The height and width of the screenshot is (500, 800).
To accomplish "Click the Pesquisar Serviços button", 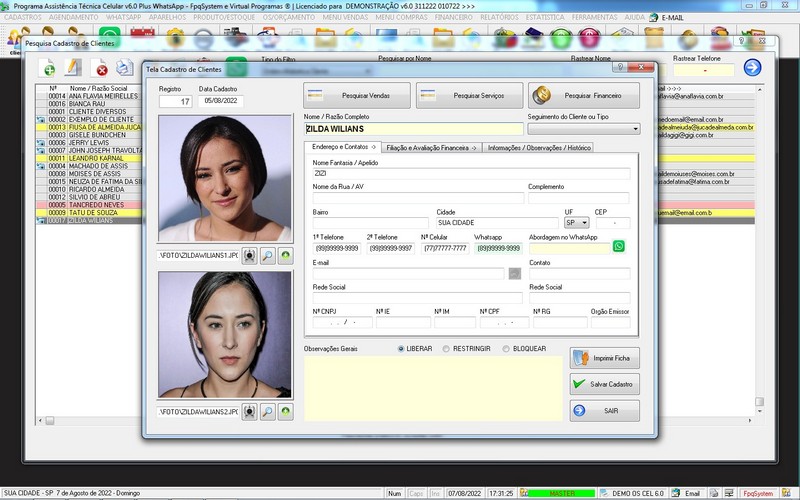I will [x=469, y=95].
